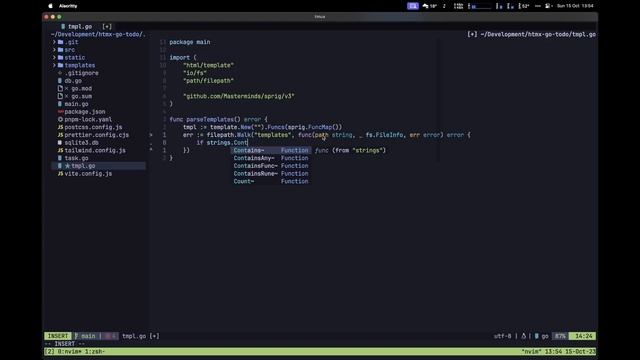Open pnpm-lock.yaml in file tree
640x360 pixels.
pos(88,120)
